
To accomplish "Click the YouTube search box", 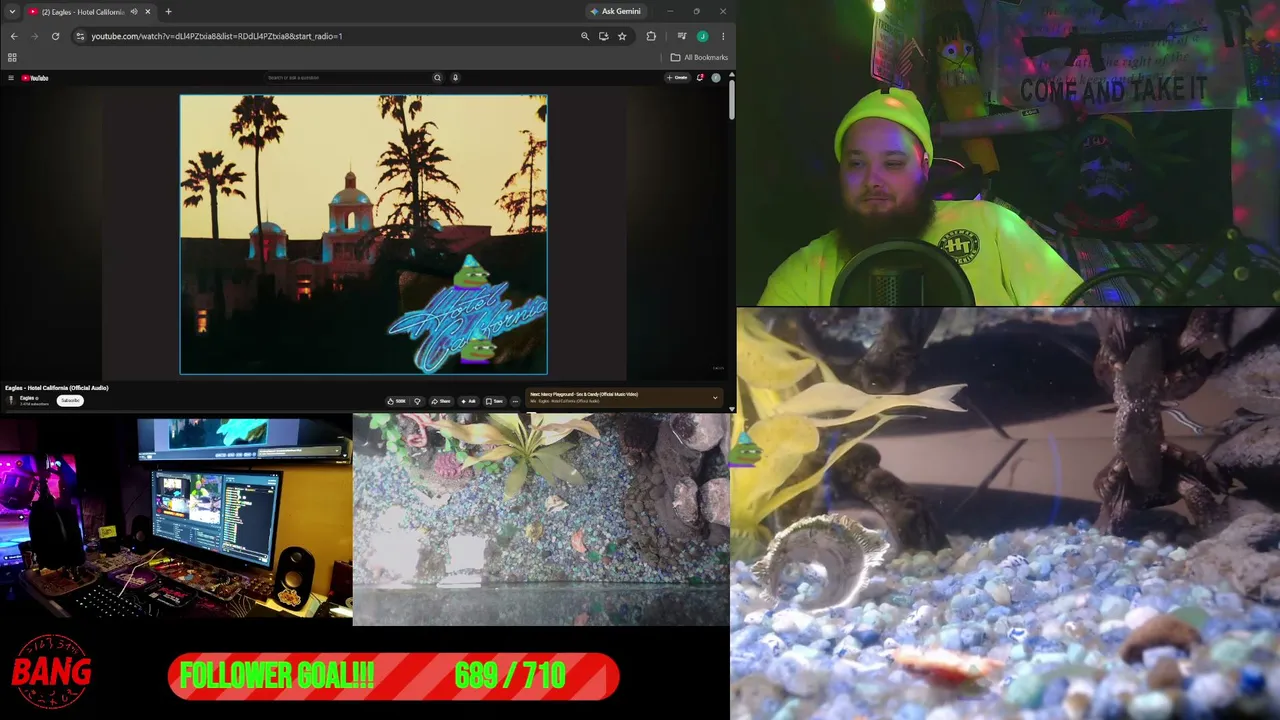I will click(x=347, y=78).
